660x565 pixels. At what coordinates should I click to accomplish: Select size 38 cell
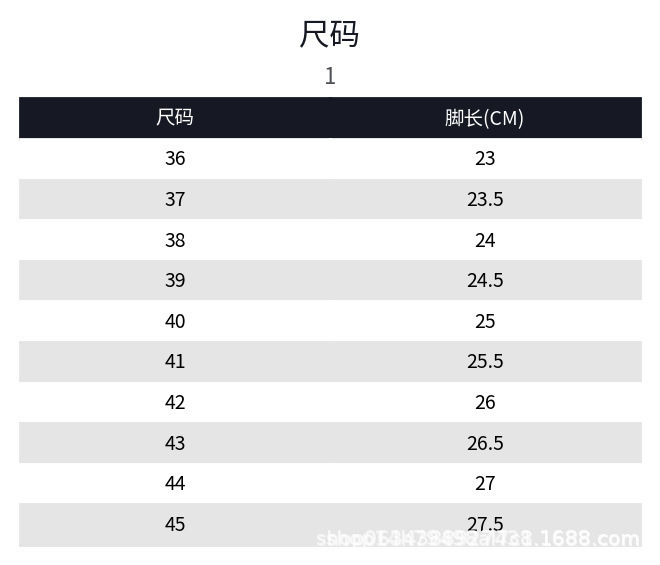[175, 240]
